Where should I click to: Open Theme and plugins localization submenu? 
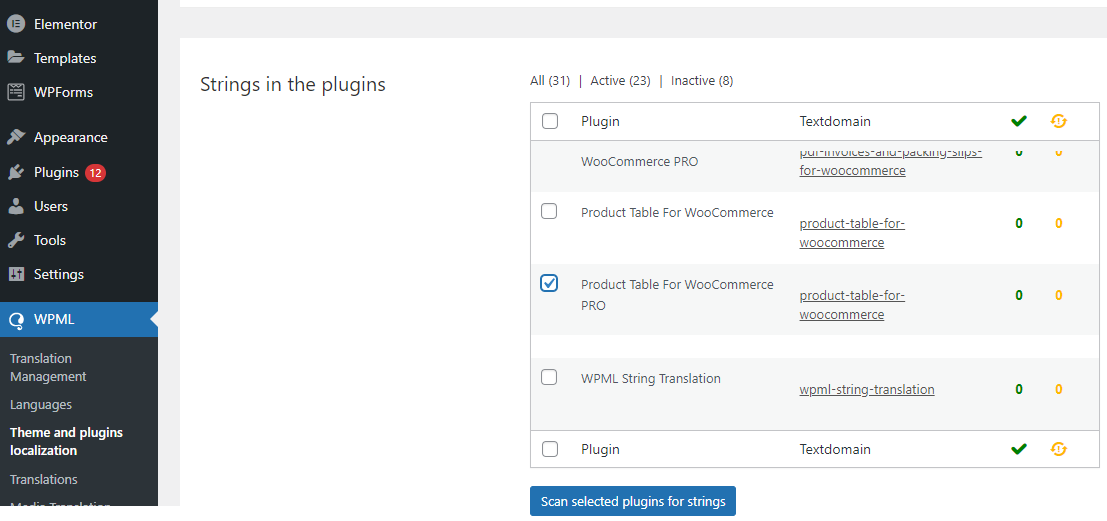pyautogui.click(x=66, y=441)
